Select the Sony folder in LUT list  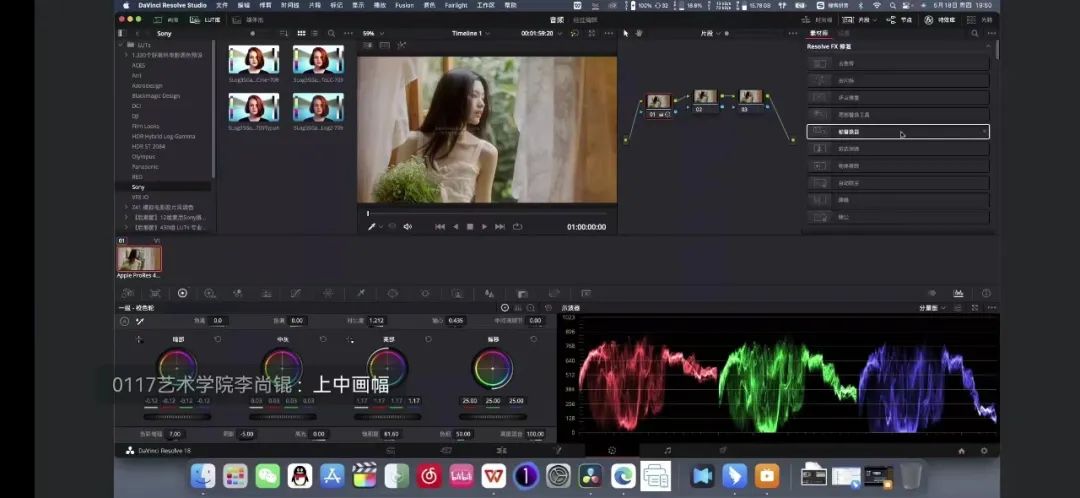[x=138, y=187]
